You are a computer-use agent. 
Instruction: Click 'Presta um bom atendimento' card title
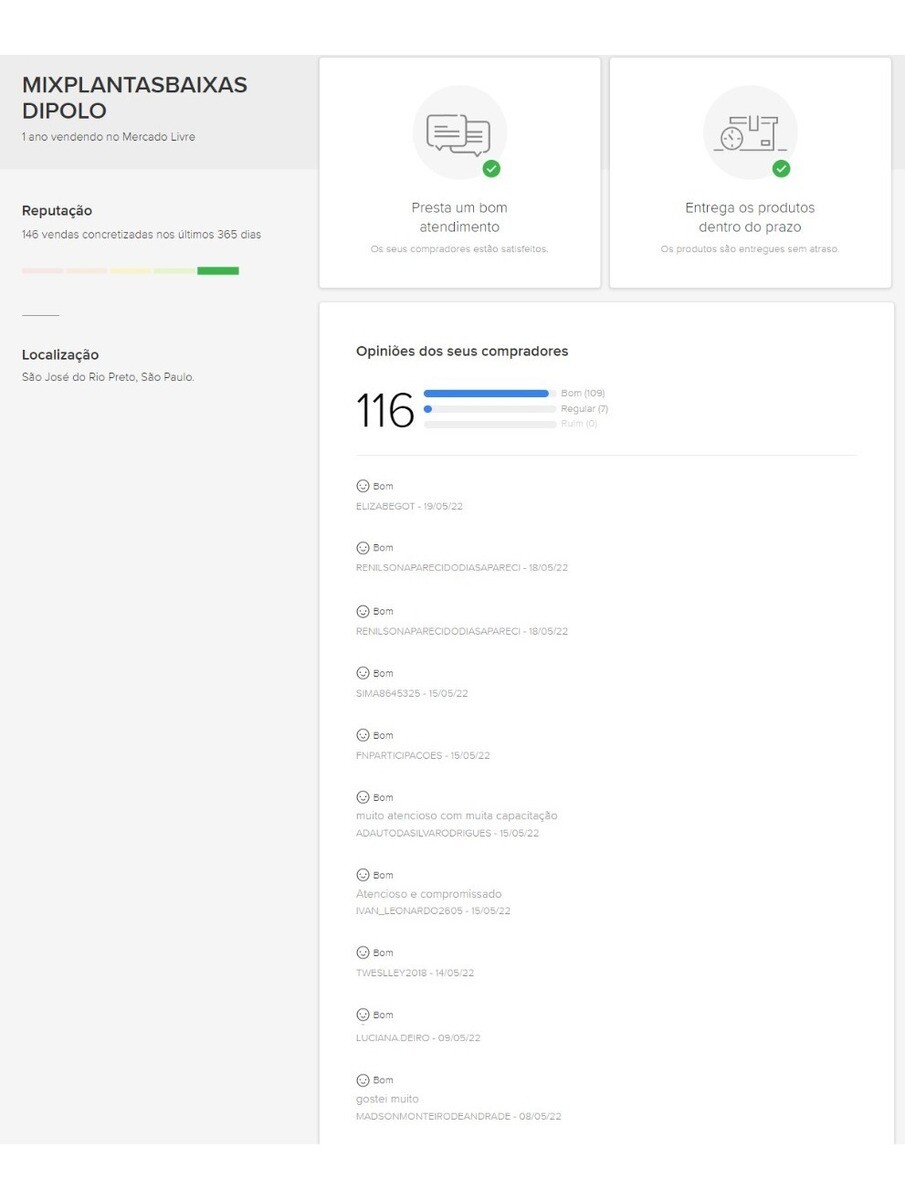point(459,217)
